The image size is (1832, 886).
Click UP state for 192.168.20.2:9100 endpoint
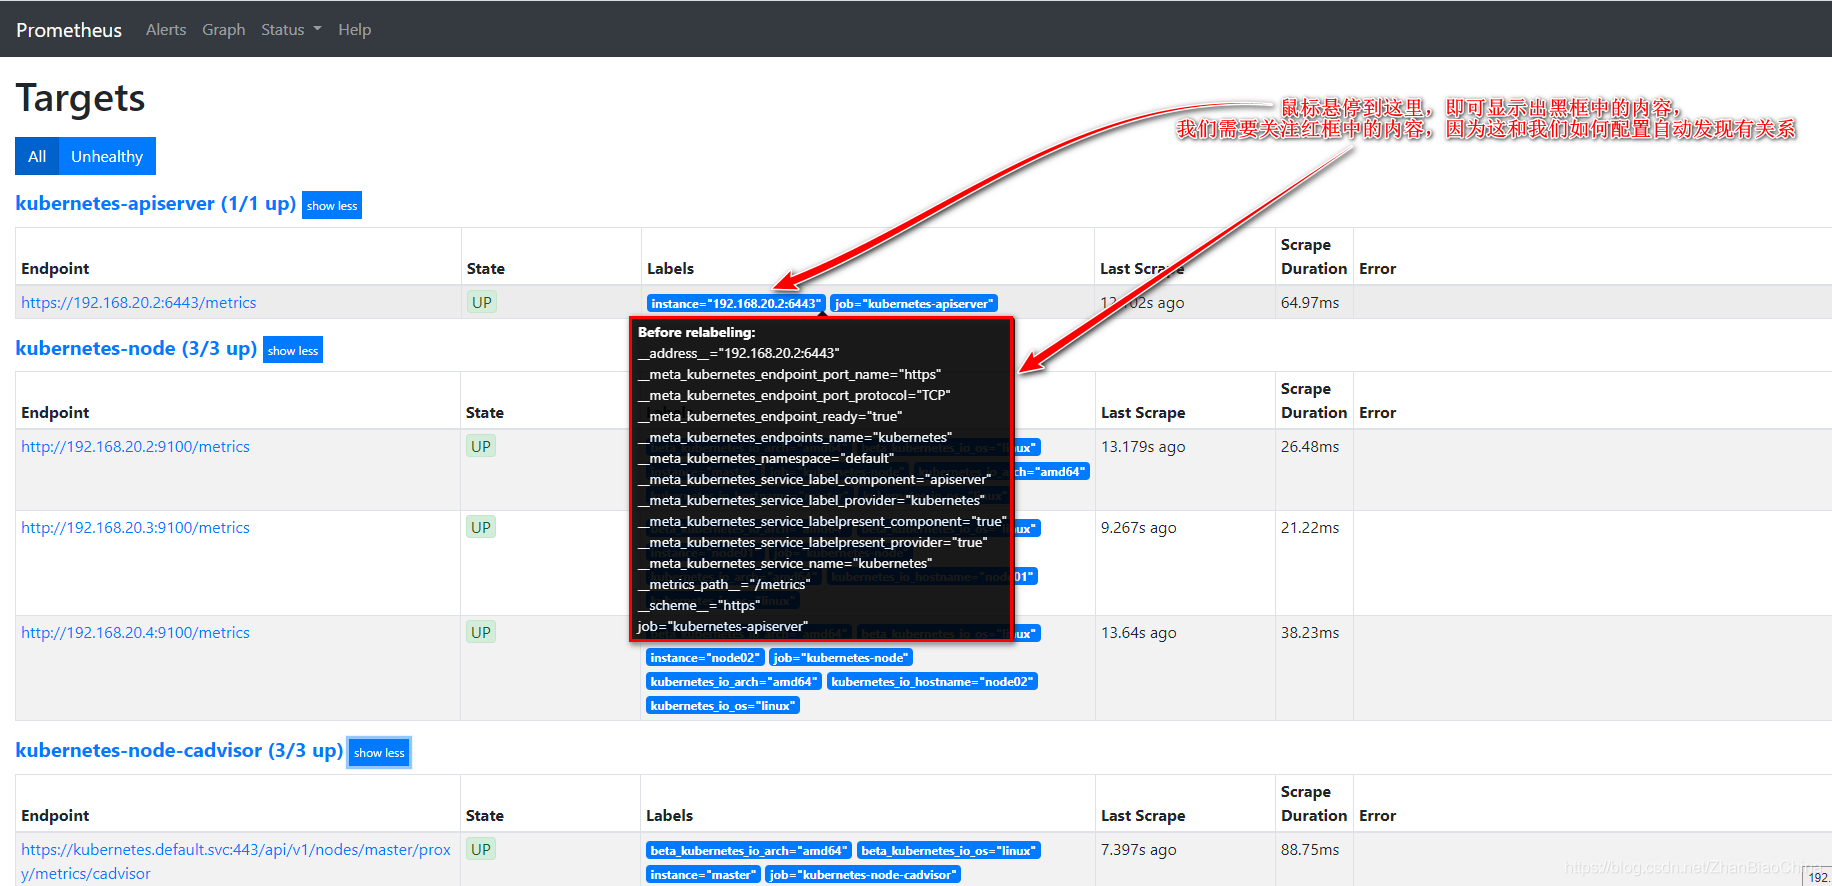(481, 446)
